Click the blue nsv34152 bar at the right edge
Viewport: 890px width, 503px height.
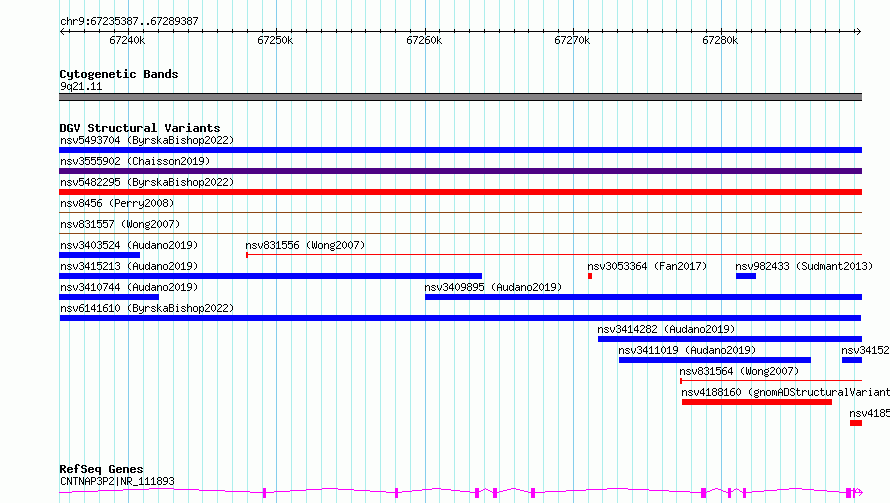tap(852, 360)
